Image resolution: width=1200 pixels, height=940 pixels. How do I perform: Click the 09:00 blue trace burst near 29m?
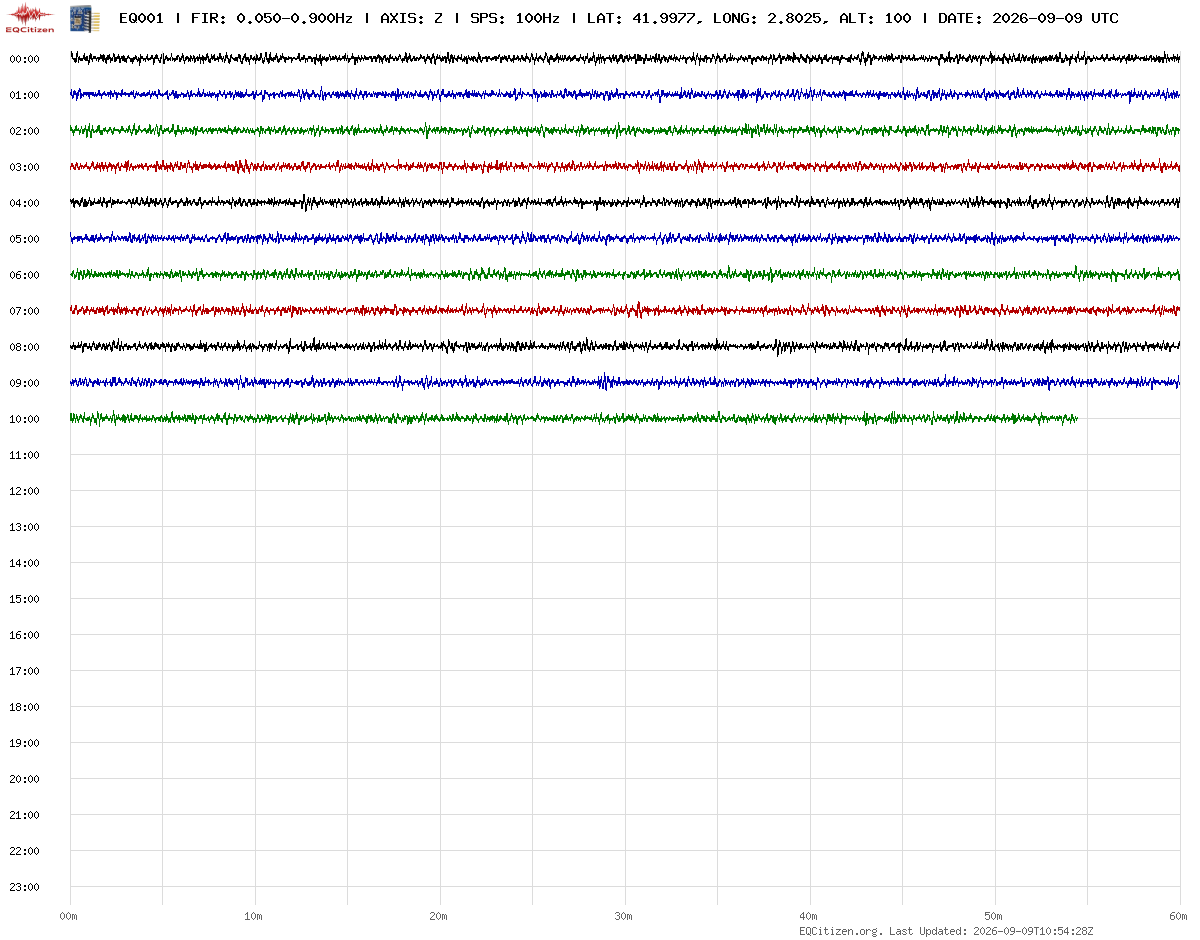(x=604, y=381)
